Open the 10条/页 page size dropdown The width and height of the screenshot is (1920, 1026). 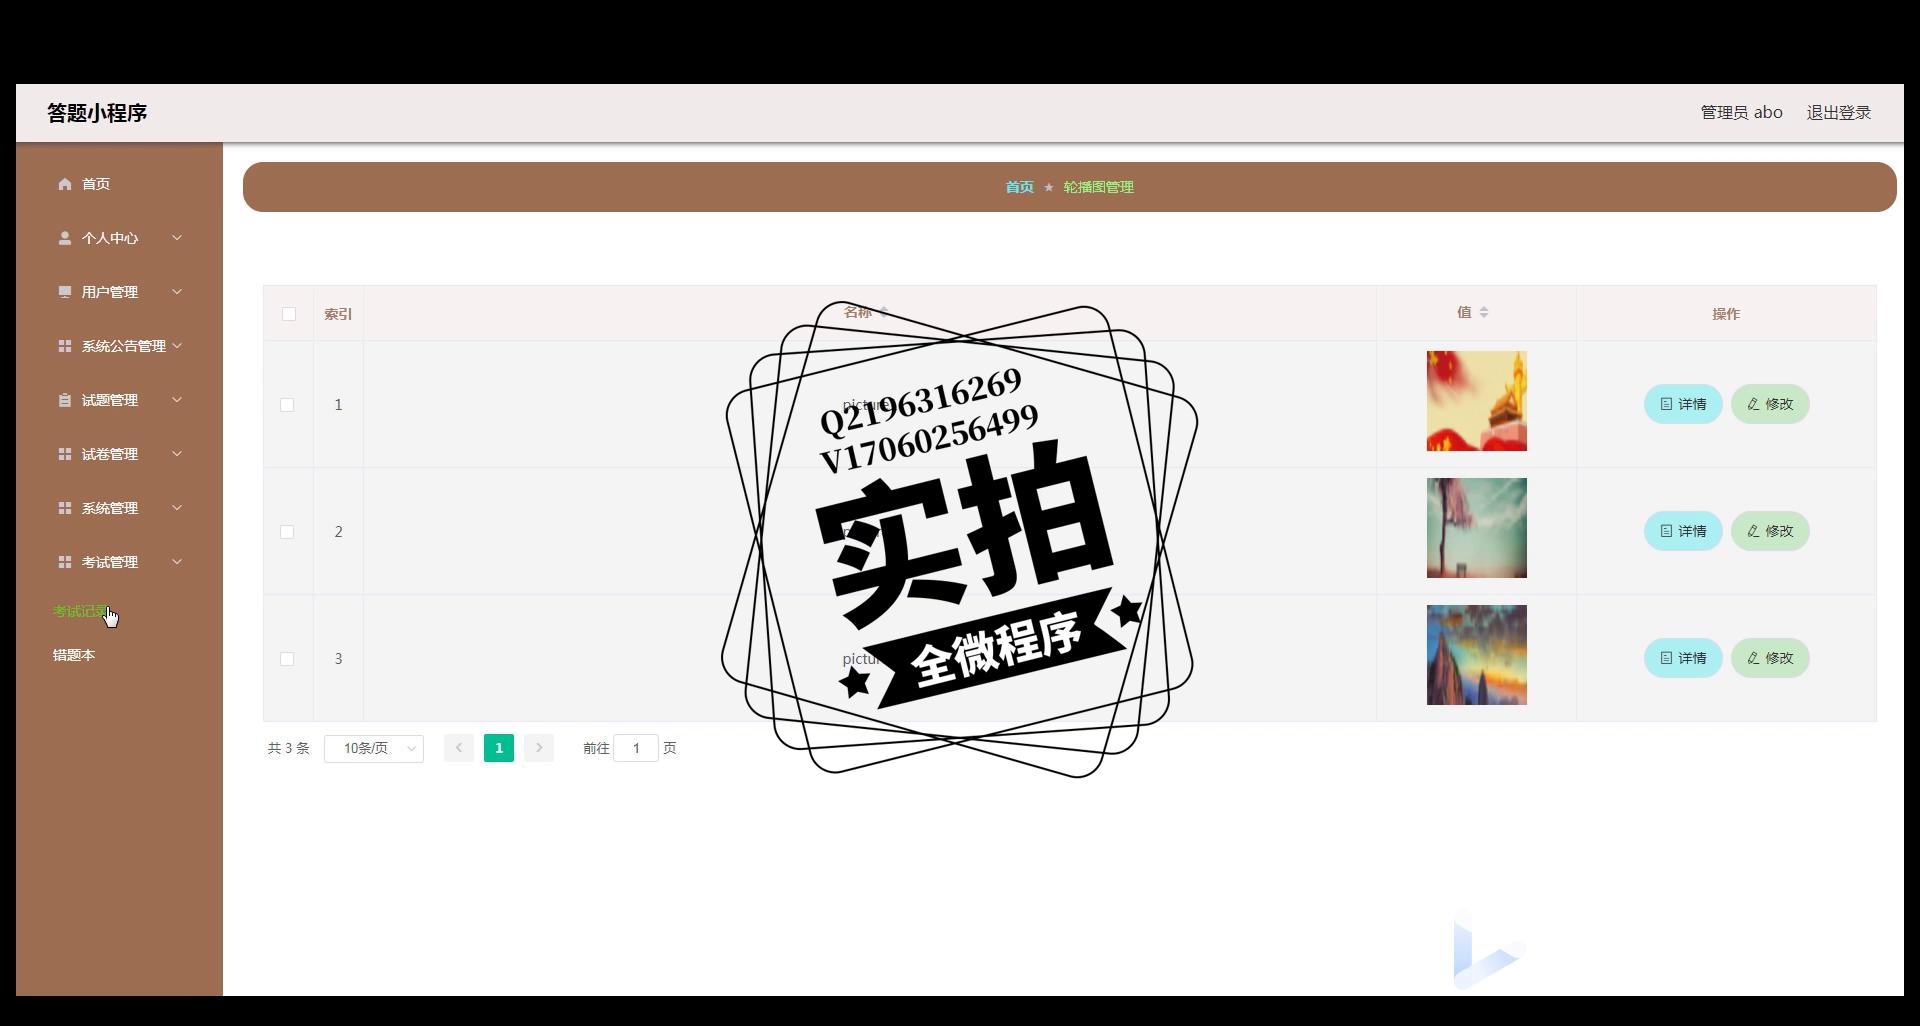(x=374, y=748)
